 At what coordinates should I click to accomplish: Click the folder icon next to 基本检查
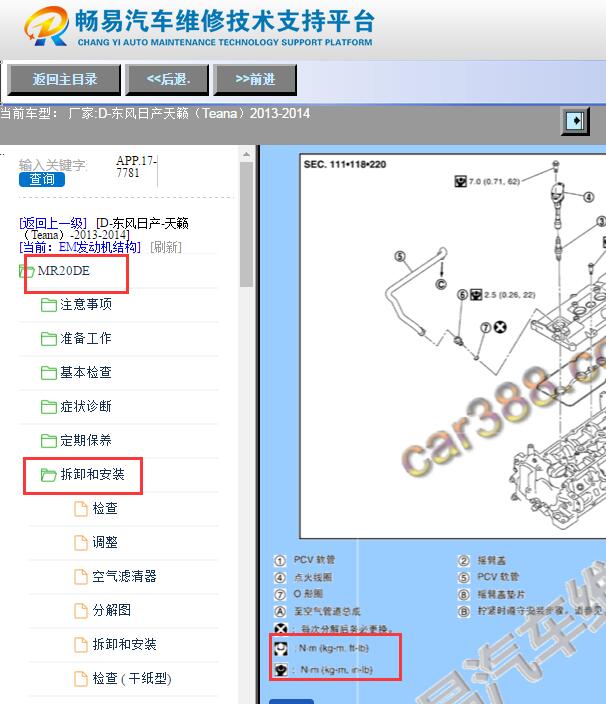click(48, 373)
